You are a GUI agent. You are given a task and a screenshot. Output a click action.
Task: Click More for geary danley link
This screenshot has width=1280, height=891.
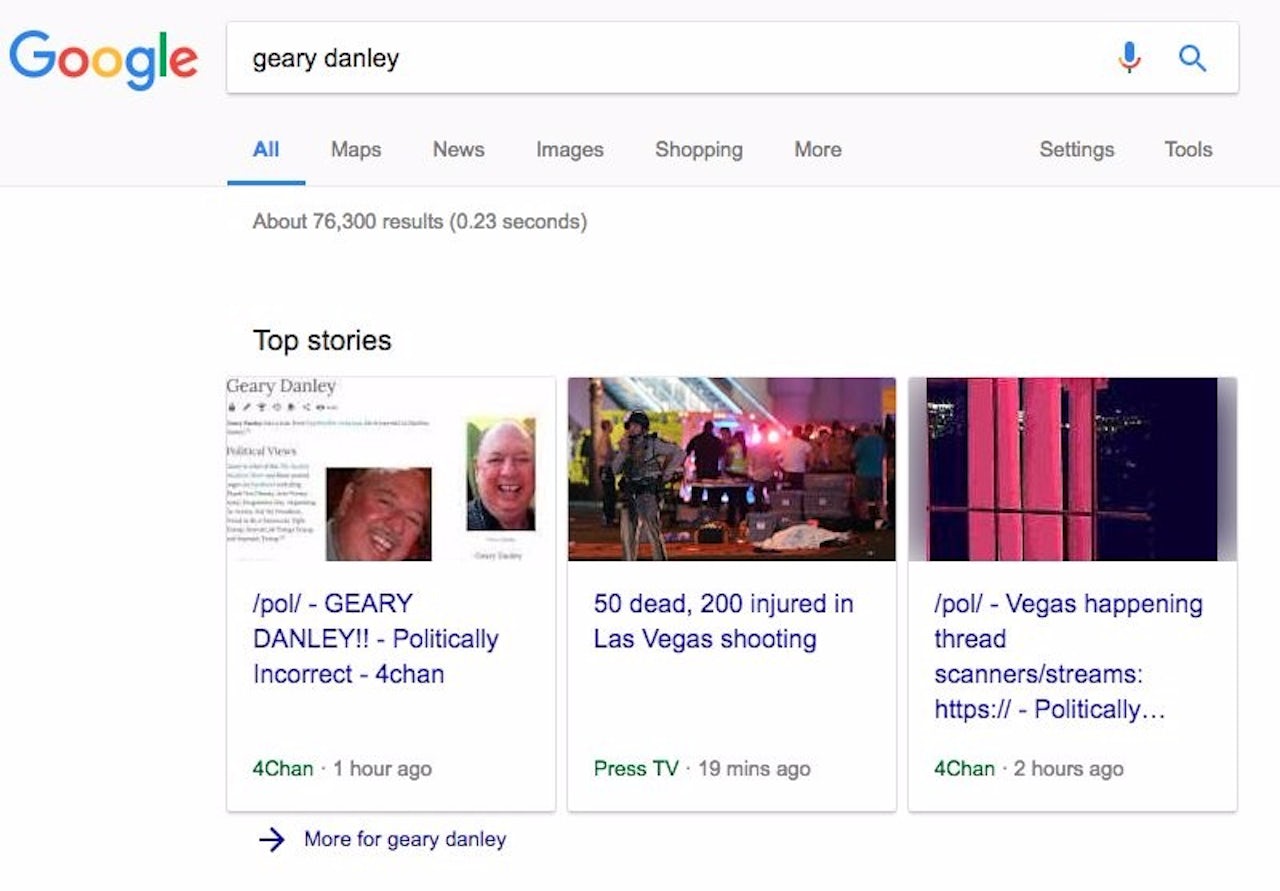[404, 840]
